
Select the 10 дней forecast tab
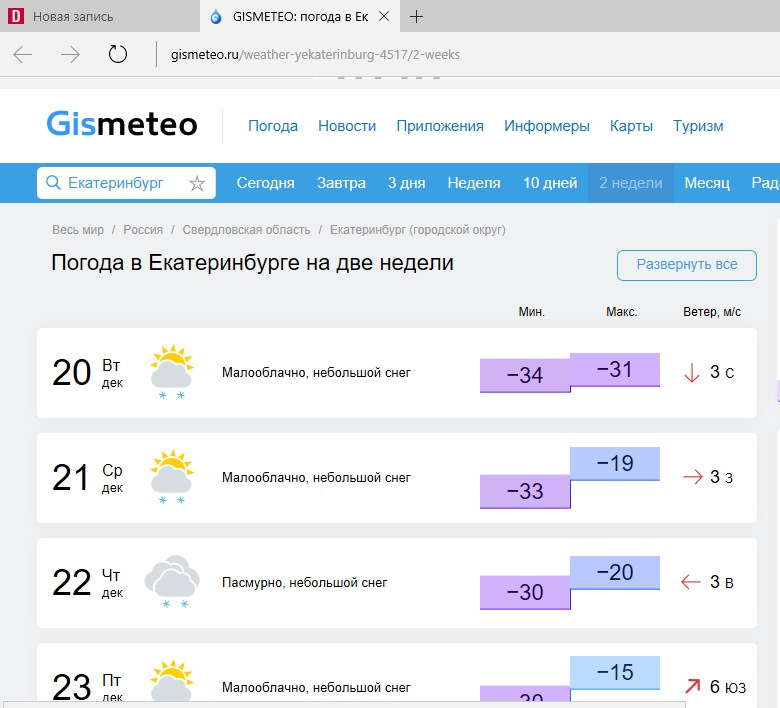click(x=550, y=183)
